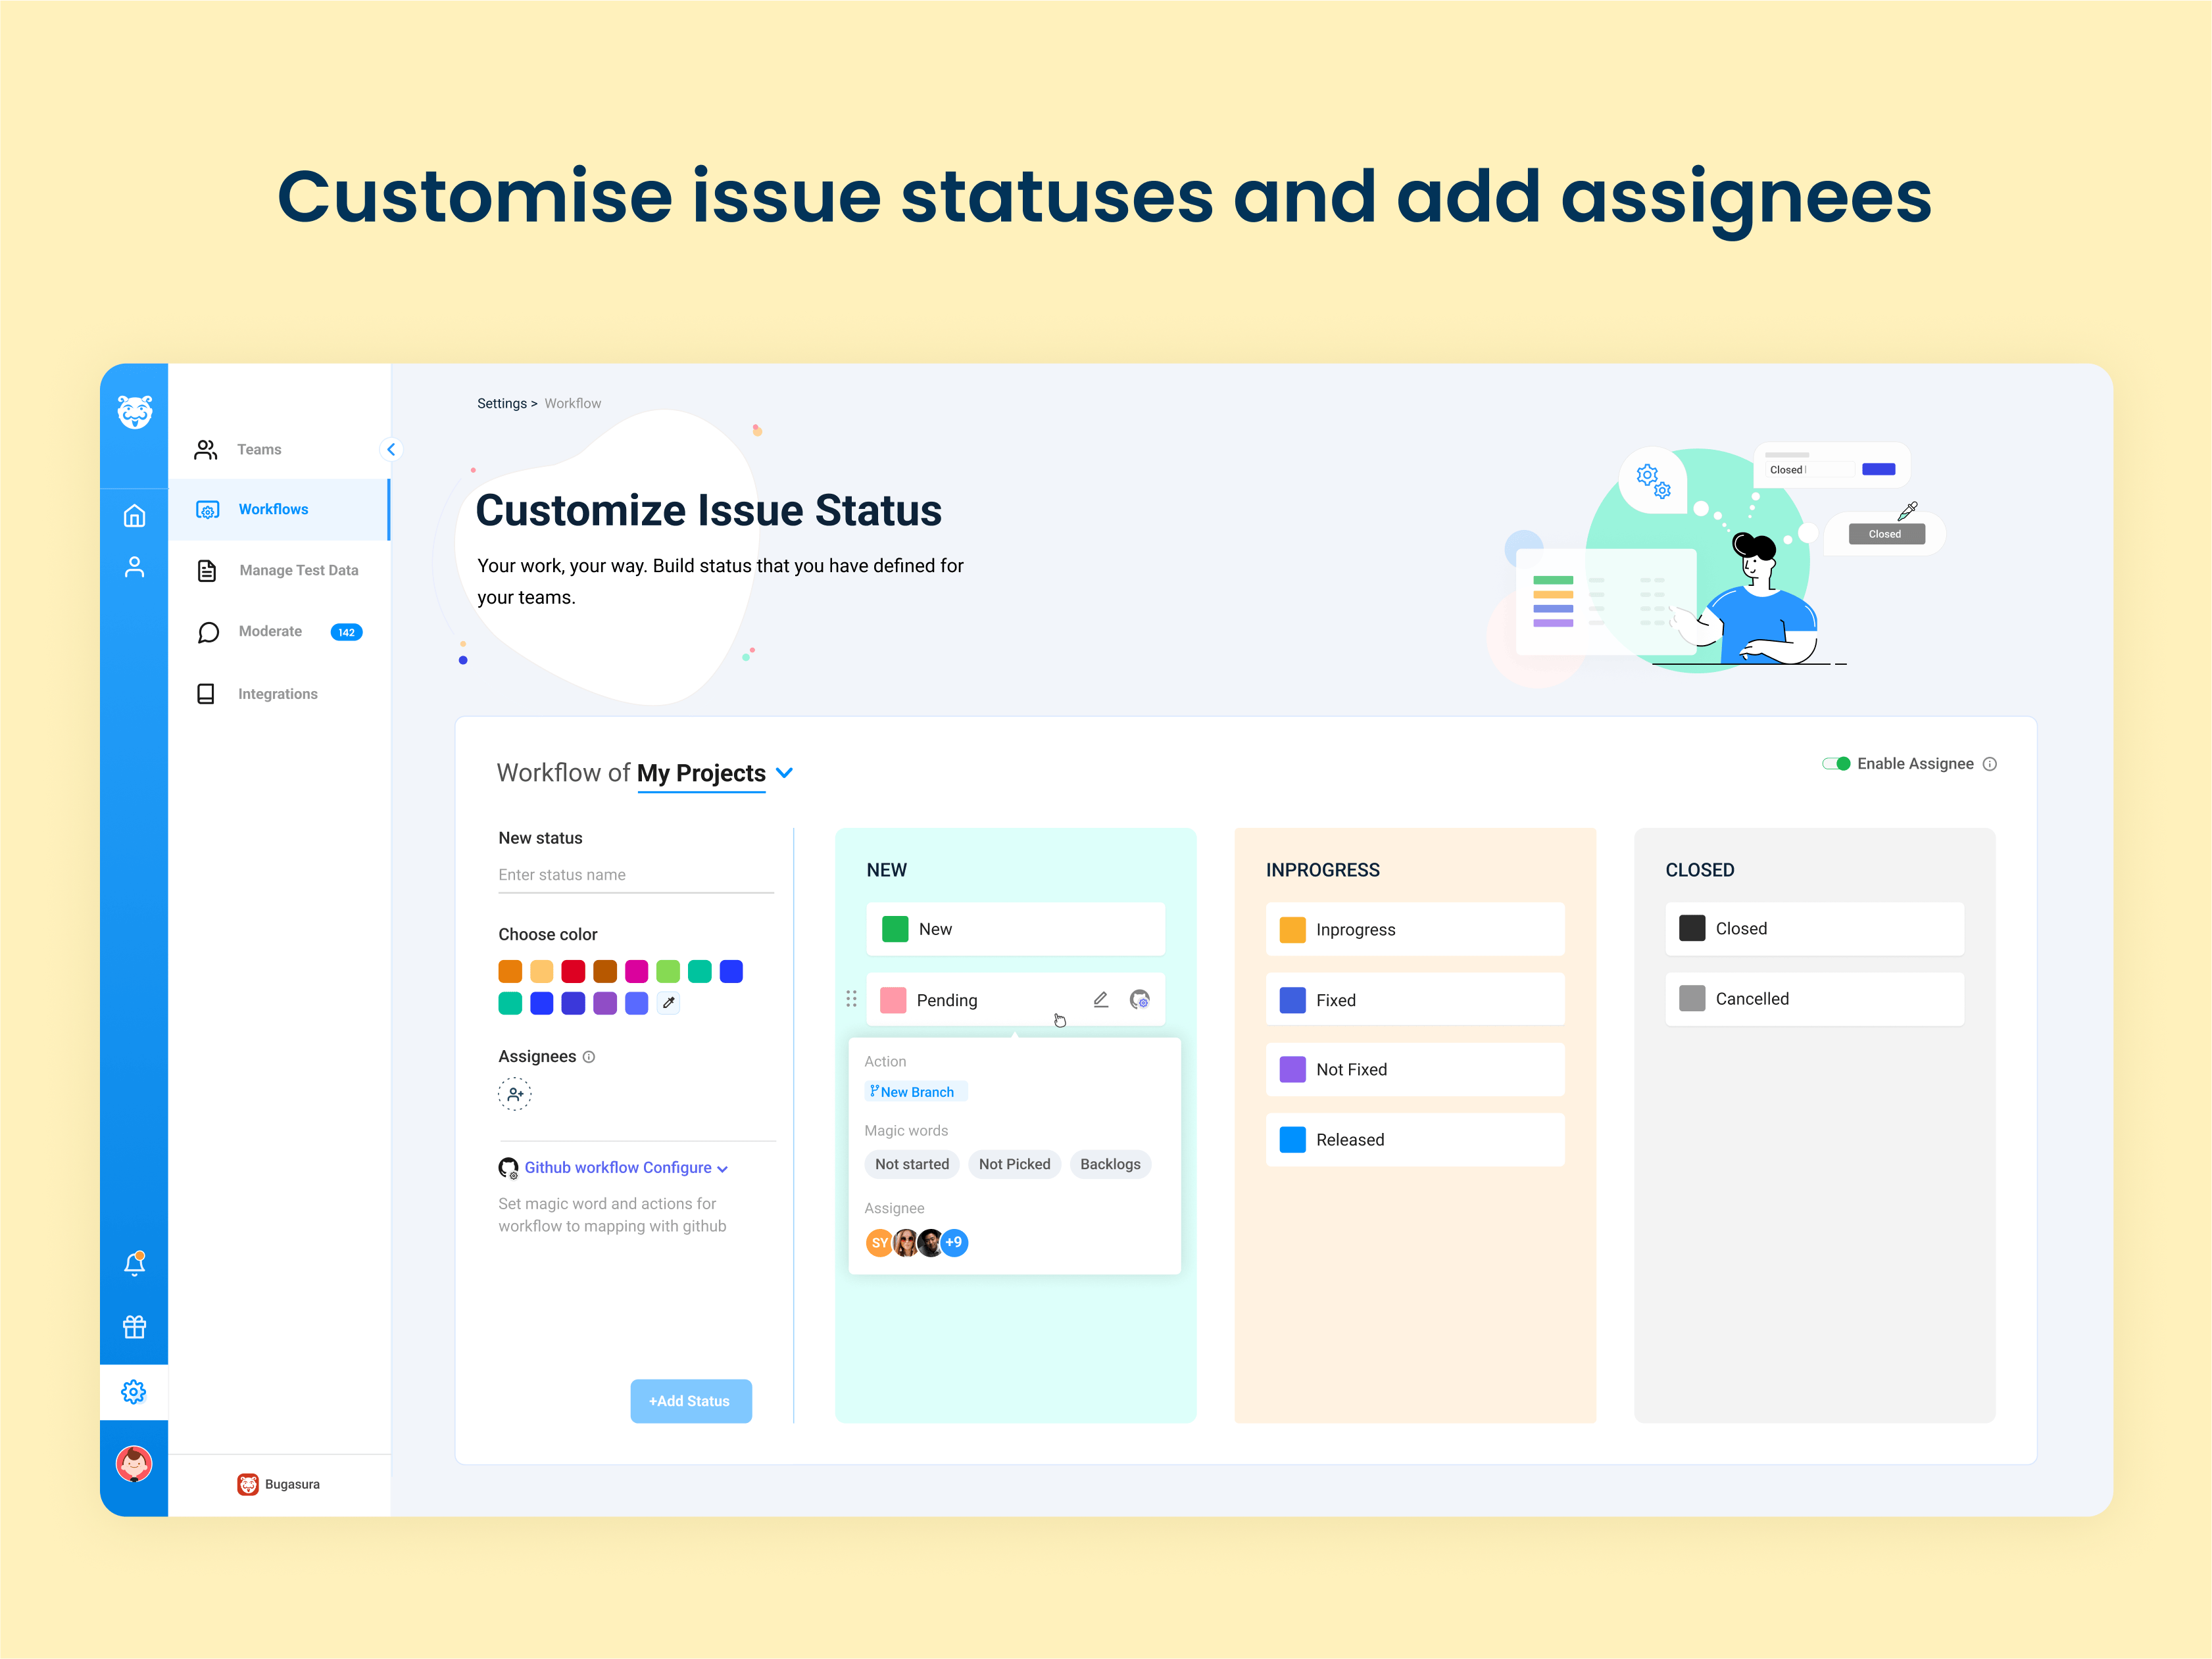Click the info icon next to Assignees
2212x1659 pixels.
click(589, 1057)
